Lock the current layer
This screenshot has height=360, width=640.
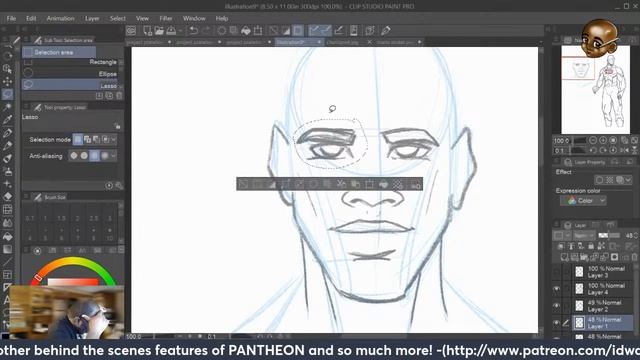pos(591,246)
